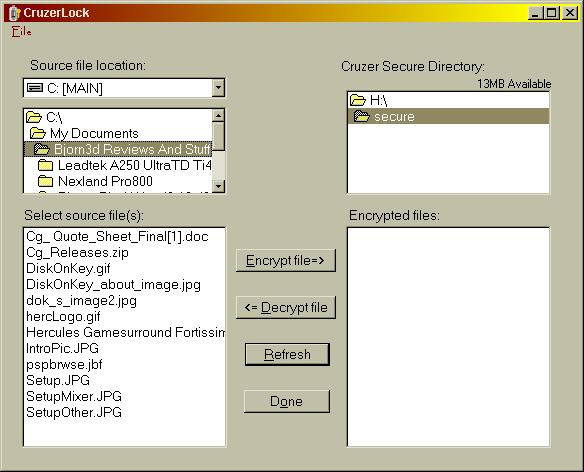Select the Nexland Pro800 folder text
Viewport: 584px width, 472px height.
[x=105, y=181]
